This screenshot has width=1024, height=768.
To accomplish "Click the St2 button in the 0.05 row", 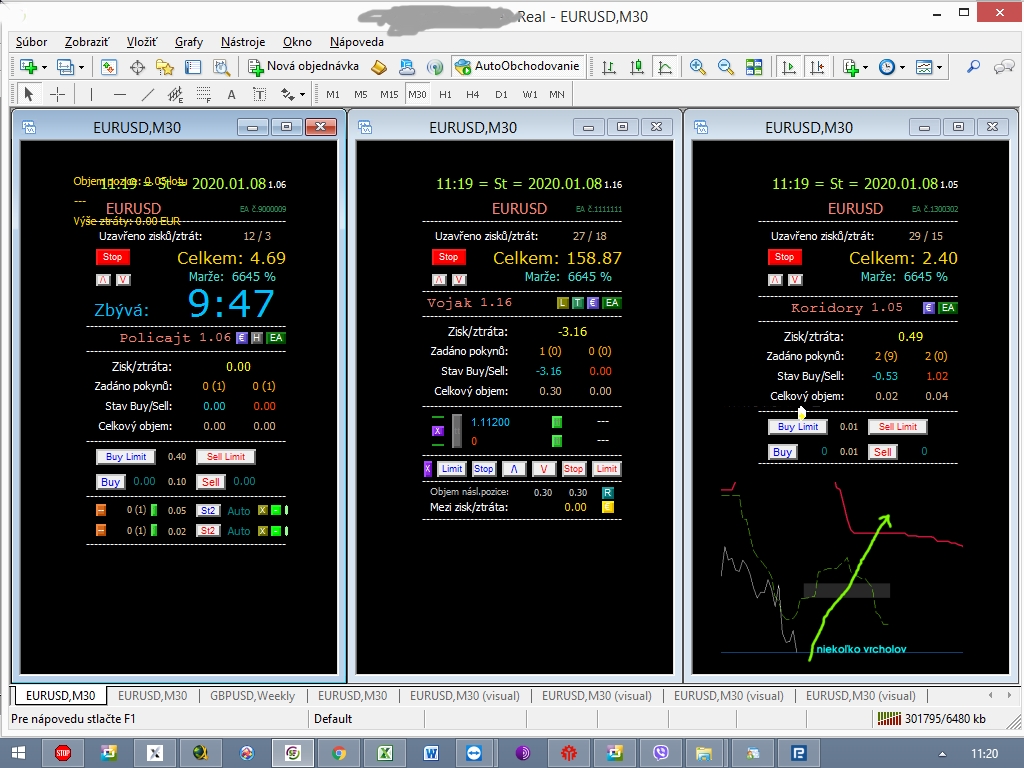I will 208,511.
